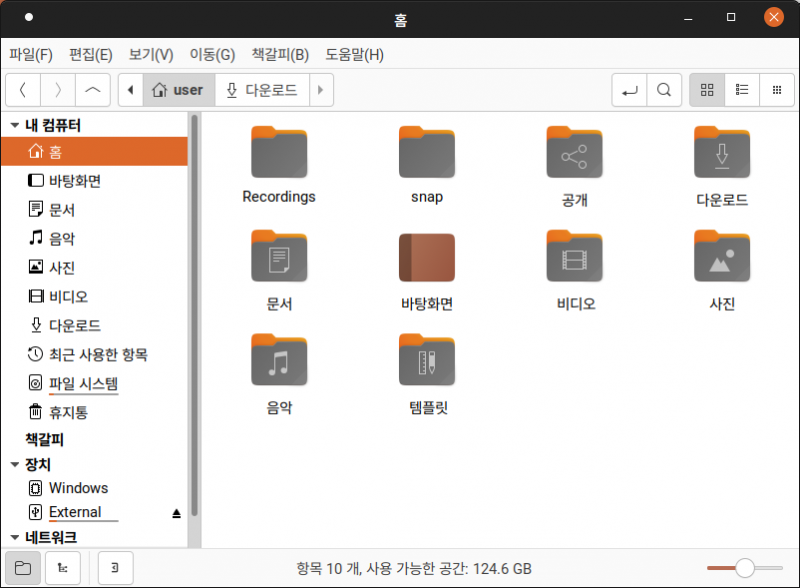Open the file search
The image size is (800, 588).
664,89
